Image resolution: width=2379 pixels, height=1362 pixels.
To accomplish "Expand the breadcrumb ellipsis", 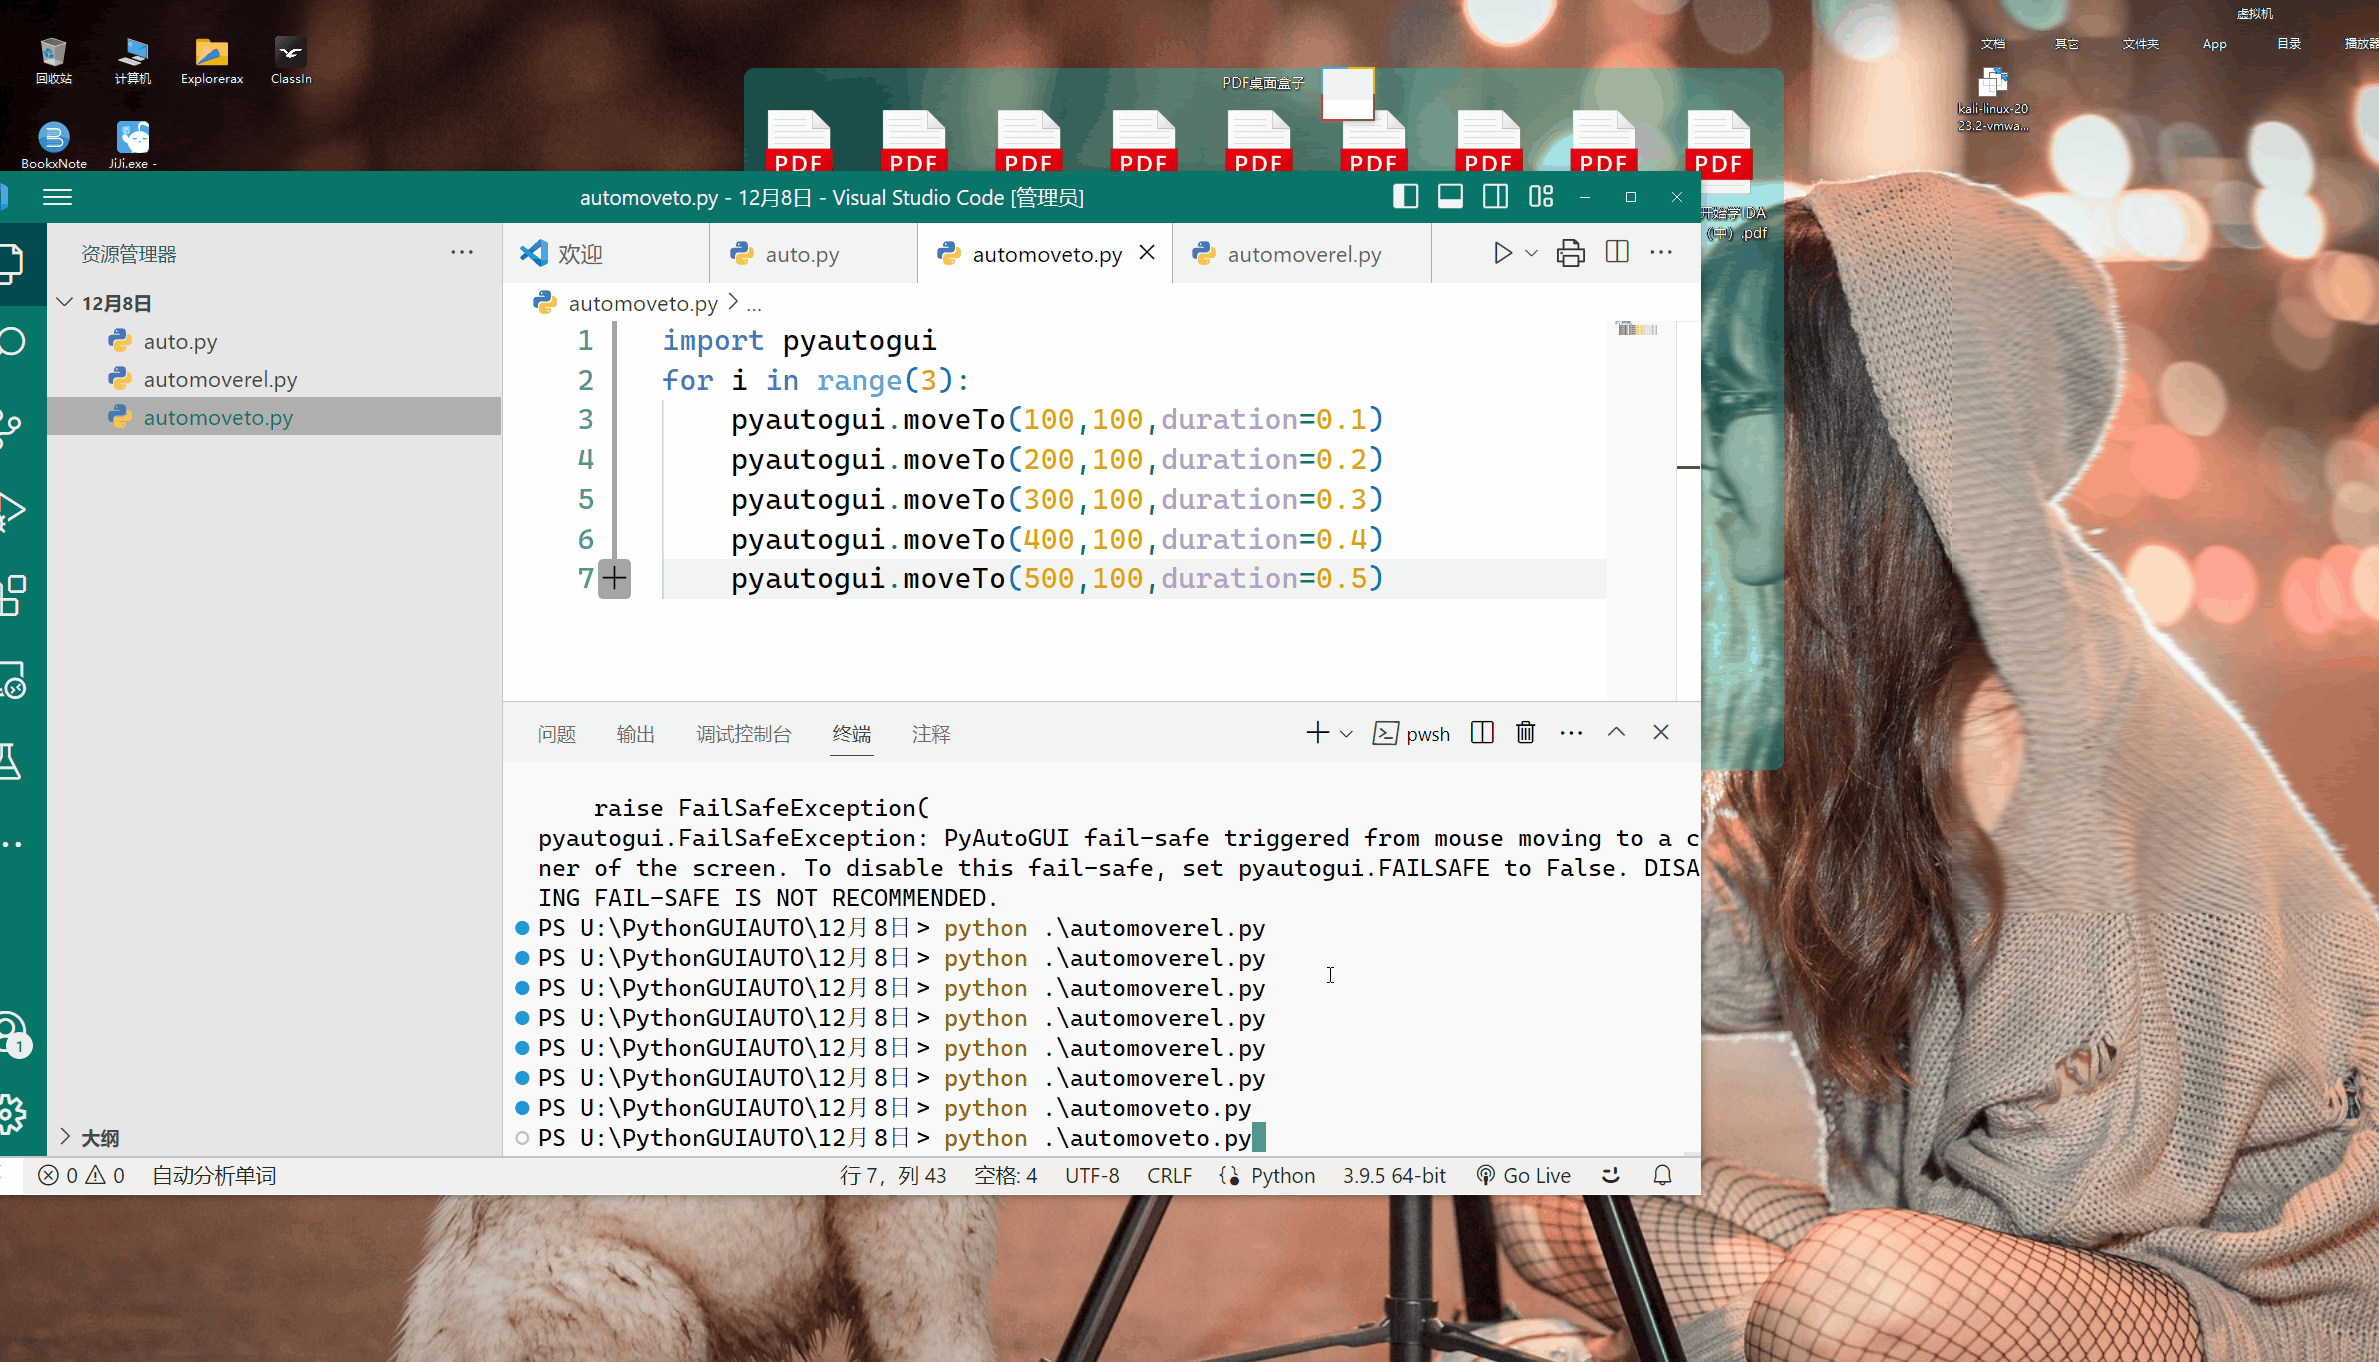I will [x=754, y=304].
